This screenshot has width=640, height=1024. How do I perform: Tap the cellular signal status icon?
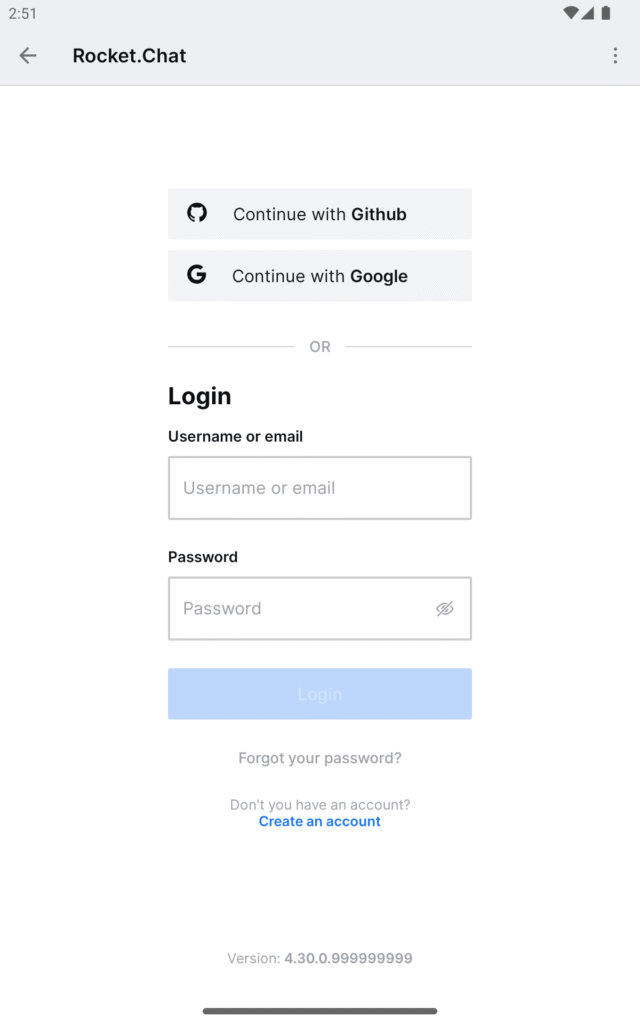[588, 13]
